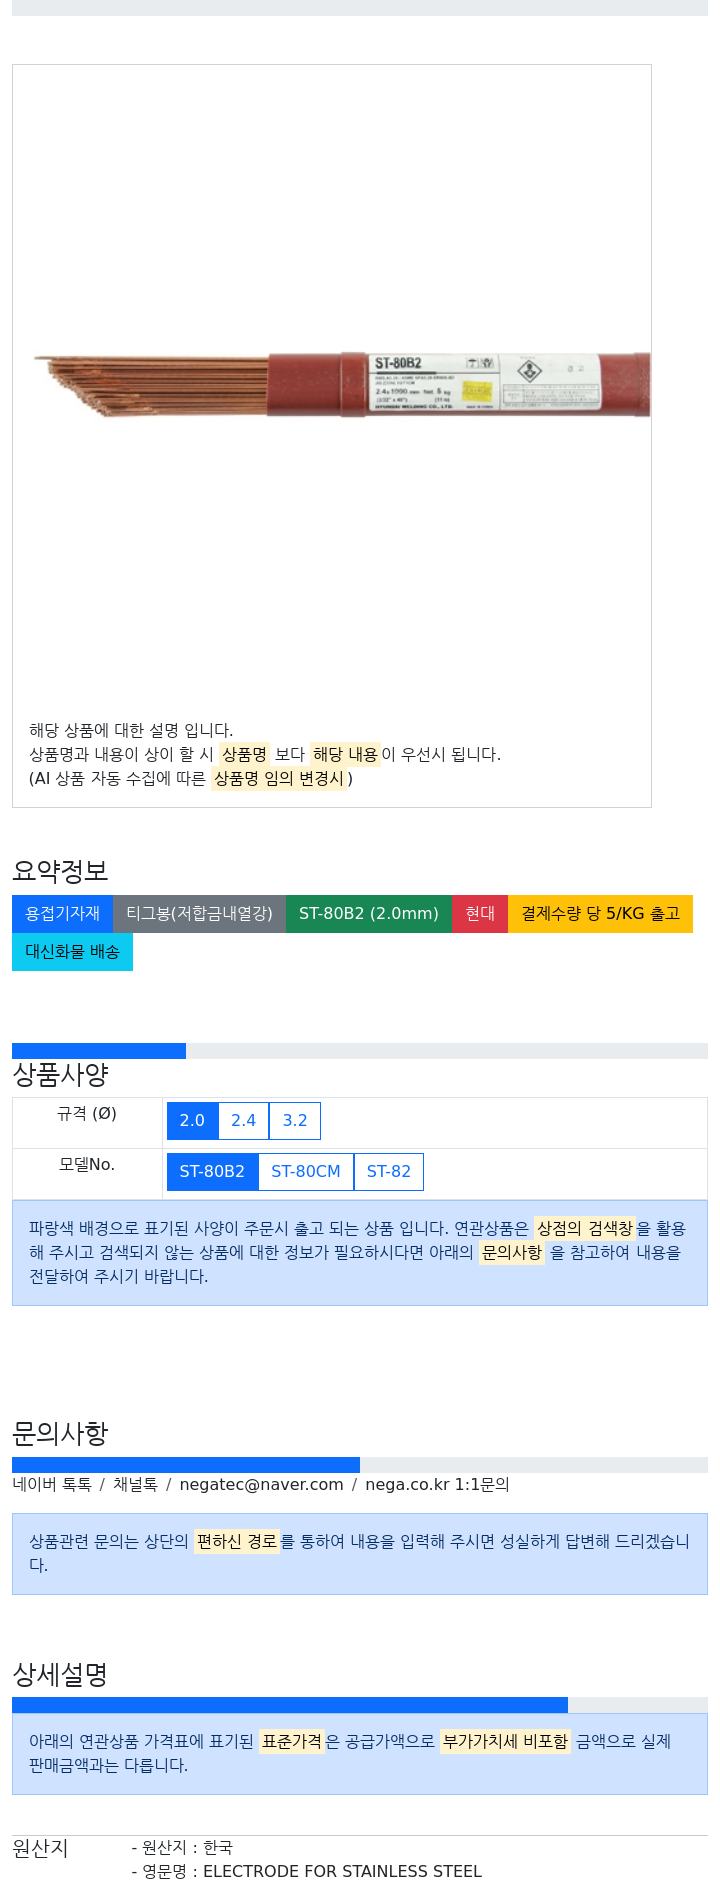Click the 용접기자재 blue tag
This screenshot has height=1884, width=720.
click(62, 914)
